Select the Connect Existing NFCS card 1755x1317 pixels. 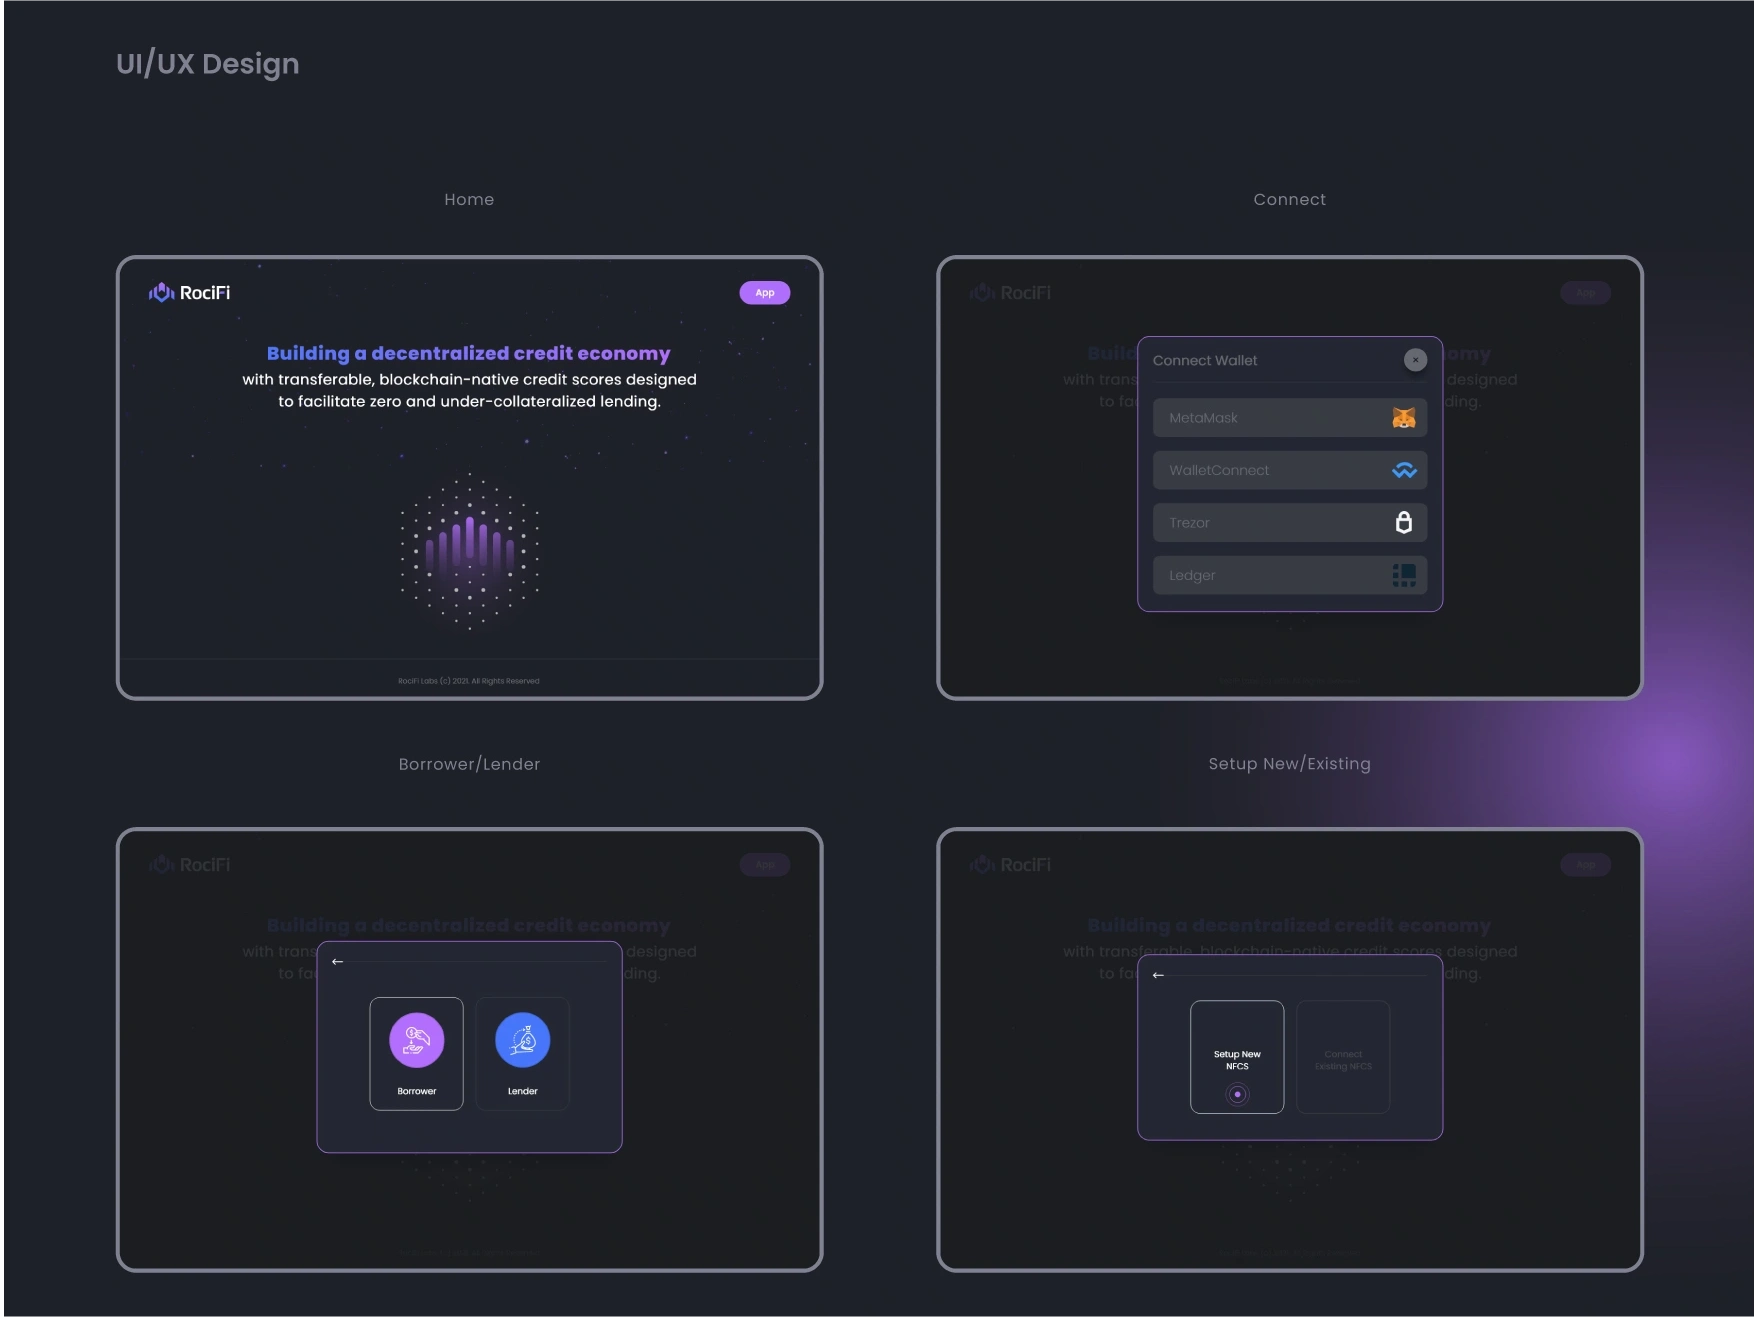[x=1343, y=1057]
